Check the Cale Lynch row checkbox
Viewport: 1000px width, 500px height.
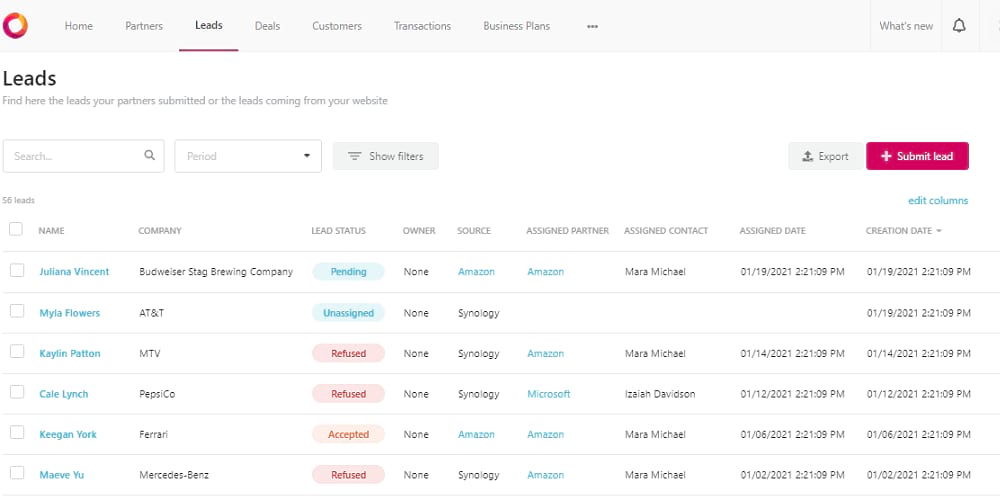click(17, 392)
